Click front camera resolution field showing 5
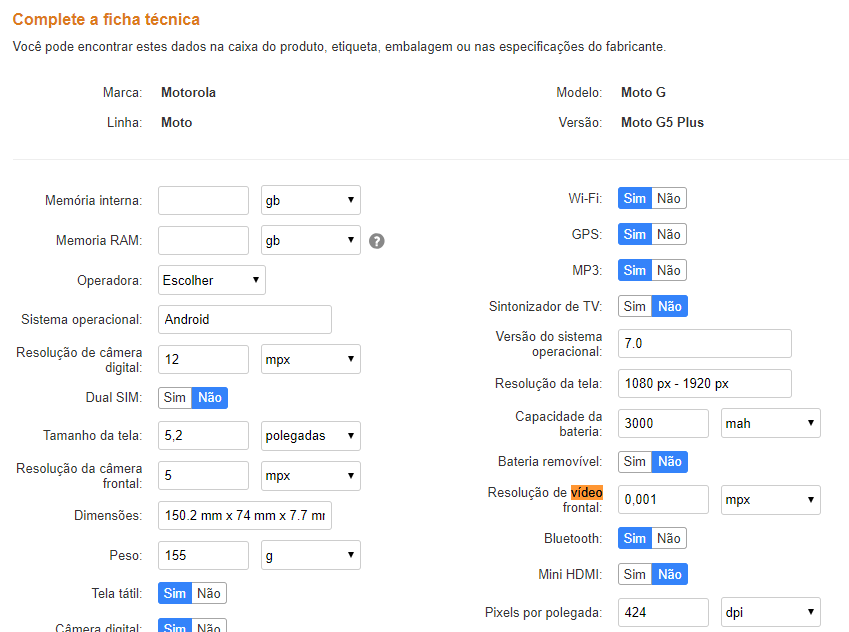The width and height of the screenshot is (849, 632). tap(204, 475)
